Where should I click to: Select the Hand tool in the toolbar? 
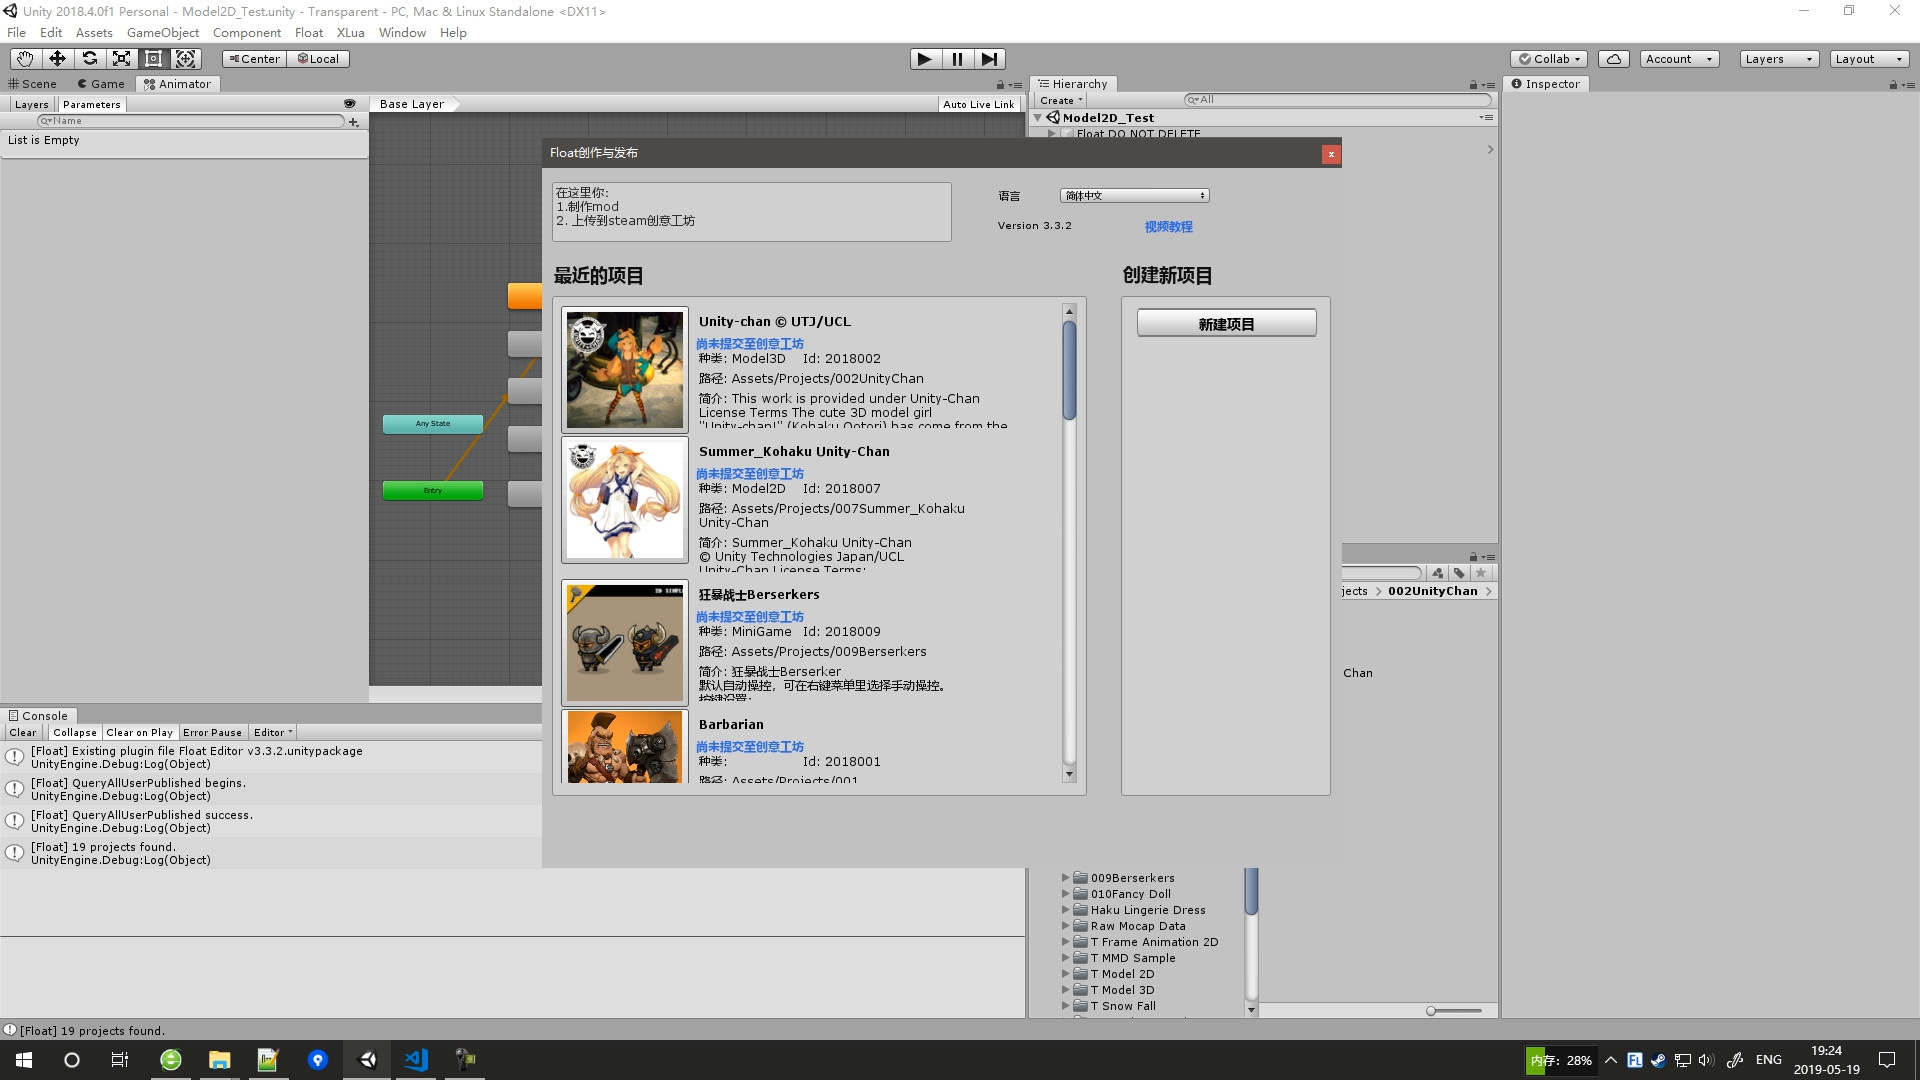pyautogui.click(x=25, y=59)
